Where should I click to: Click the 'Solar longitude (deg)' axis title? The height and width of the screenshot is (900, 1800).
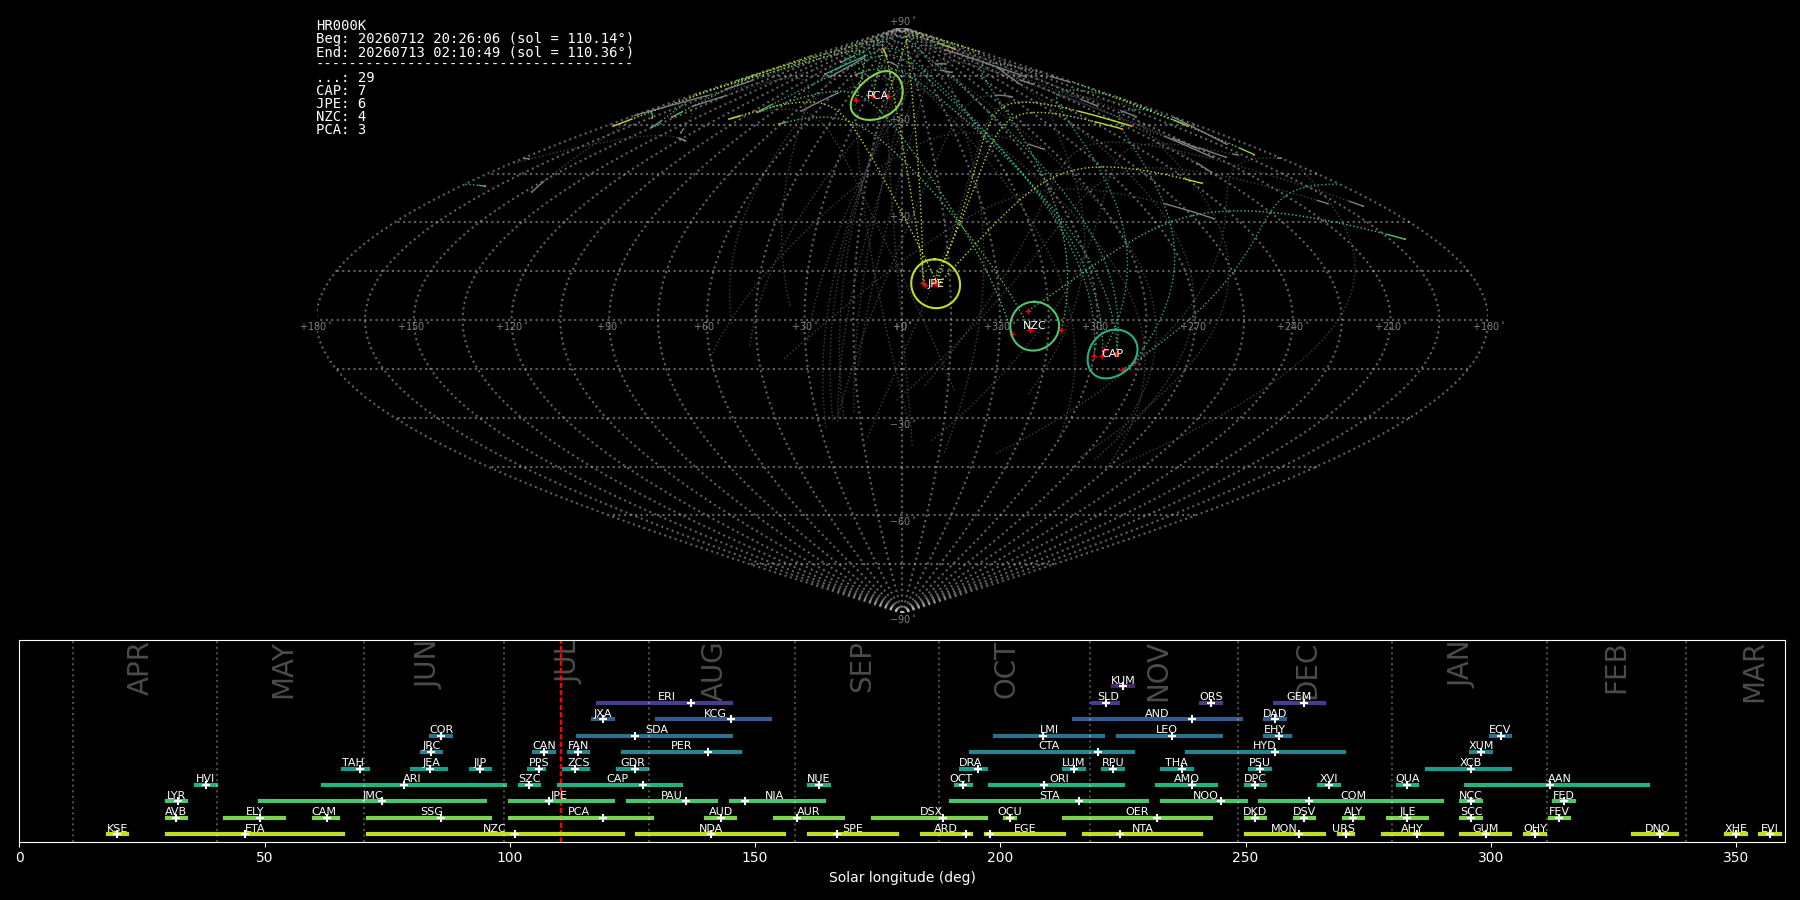902,878
